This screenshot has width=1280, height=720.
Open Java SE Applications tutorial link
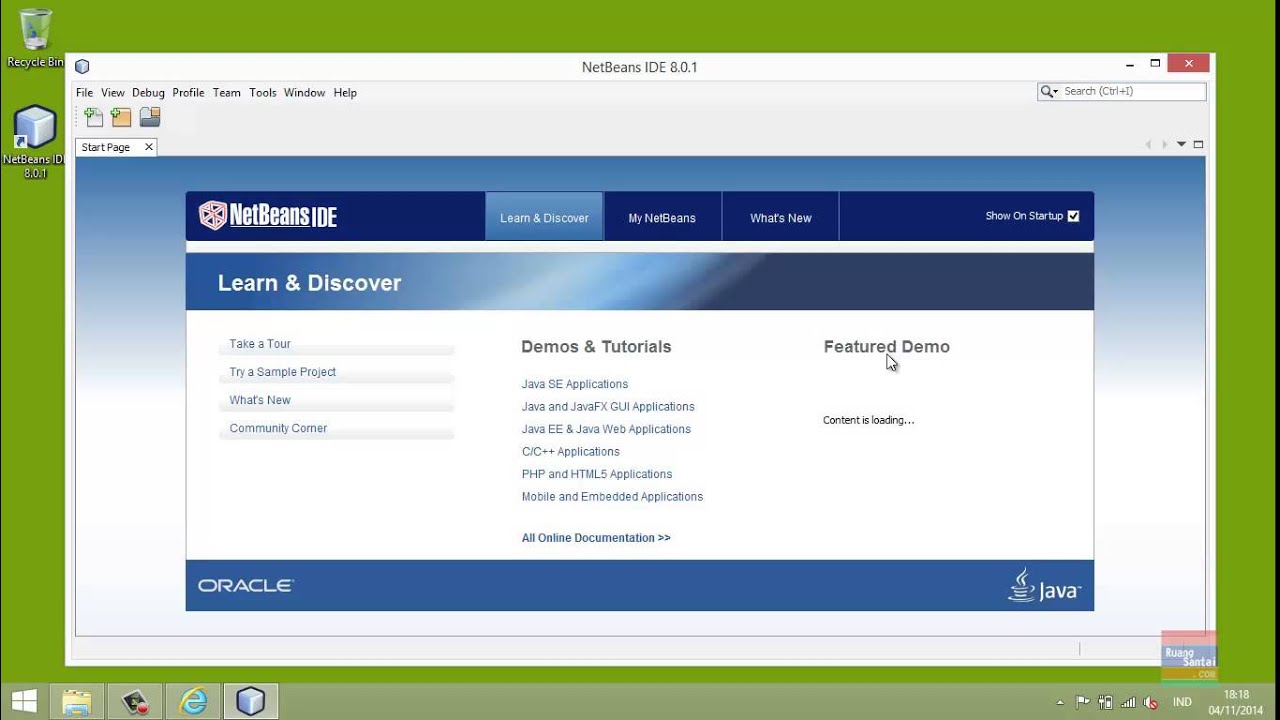[575, 384]
